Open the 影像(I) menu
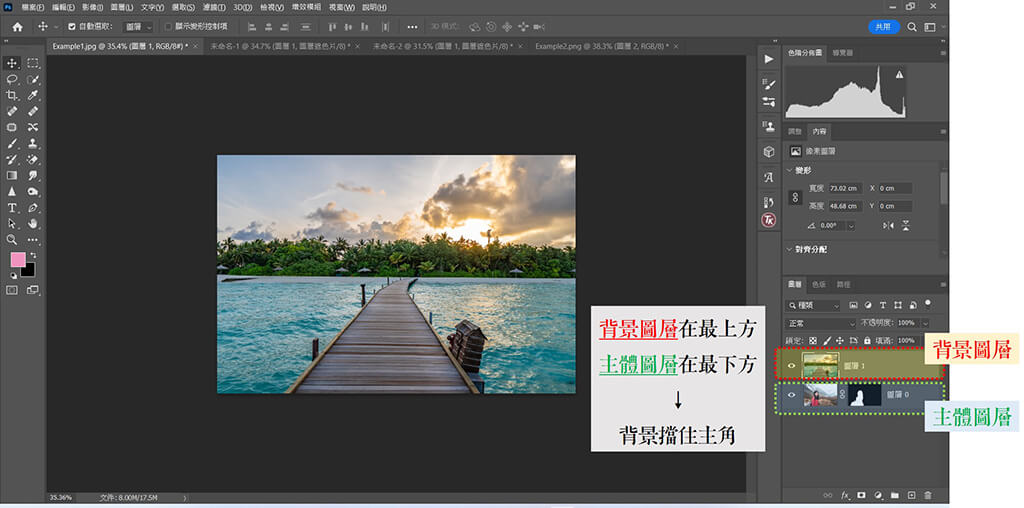 (x=92, y=7)
